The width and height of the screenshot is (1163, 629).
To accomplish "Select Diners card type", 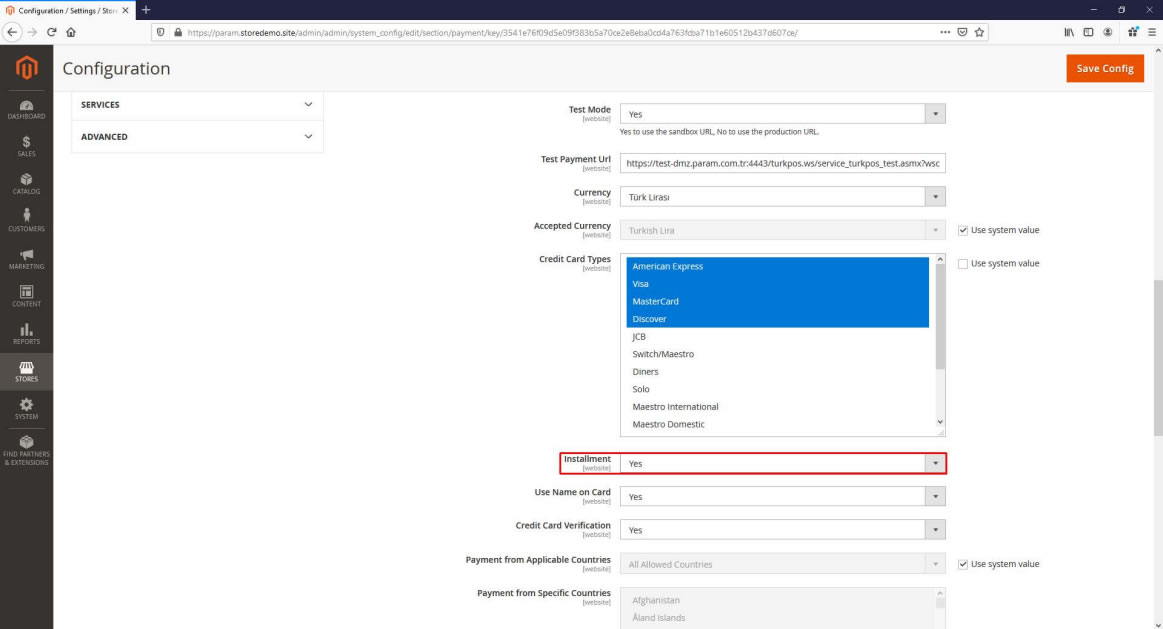I will tap(777, 372).
